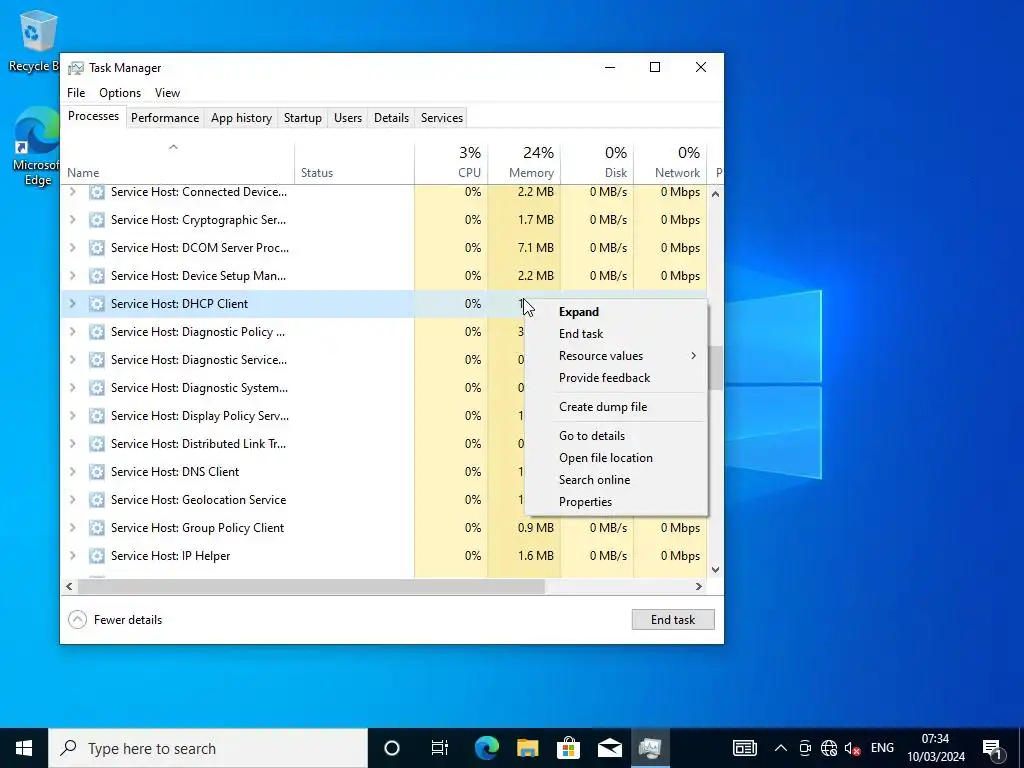Screen dimensions: 1024x768
Task: Select Provide feedback
Action: click(x=616, y=378)
